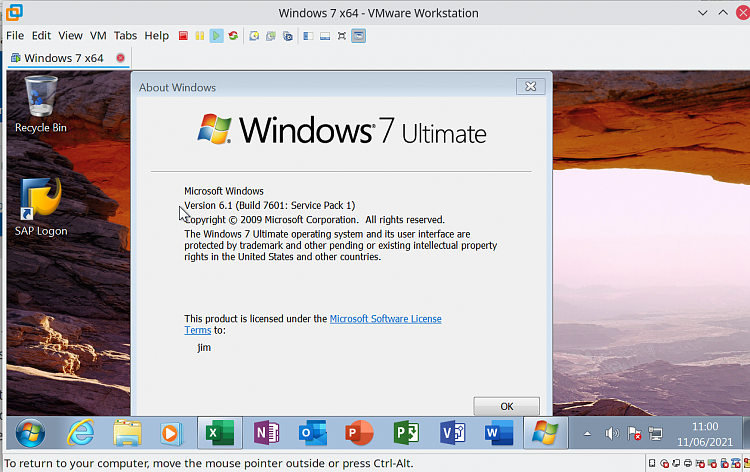Open the volume speaker tray icon

[x=611, y=434]
